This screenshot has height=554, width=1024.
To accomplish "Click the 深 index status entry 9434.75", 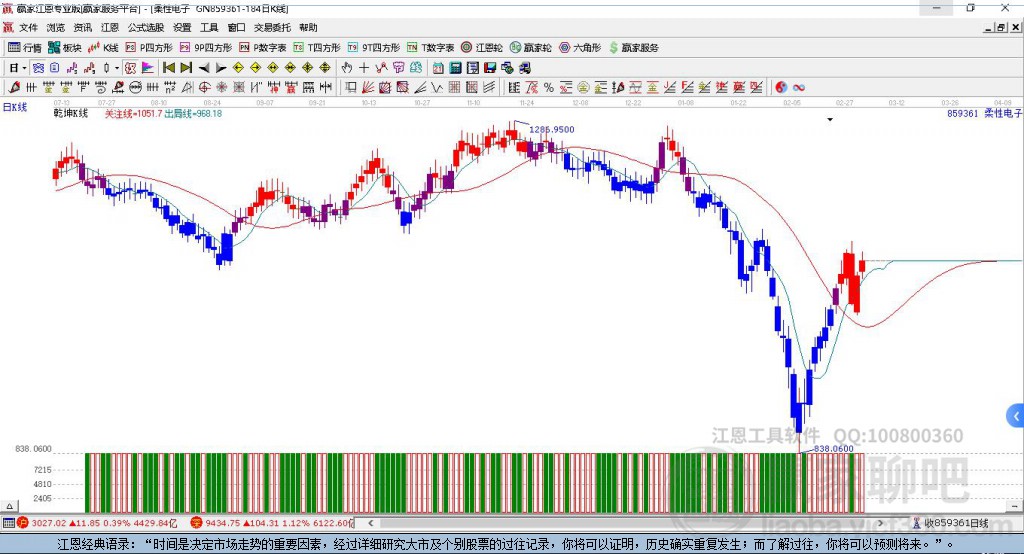I will click(x=272, y=523).
